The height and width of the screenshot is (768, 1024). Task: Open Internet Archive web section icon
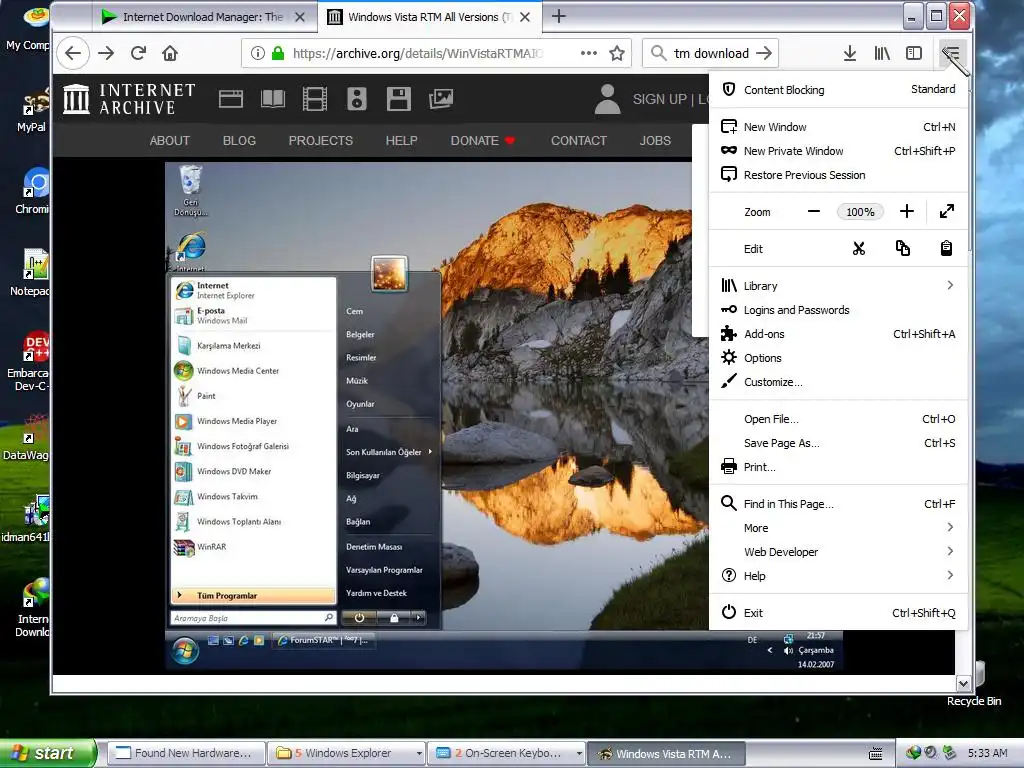(231, 99)
